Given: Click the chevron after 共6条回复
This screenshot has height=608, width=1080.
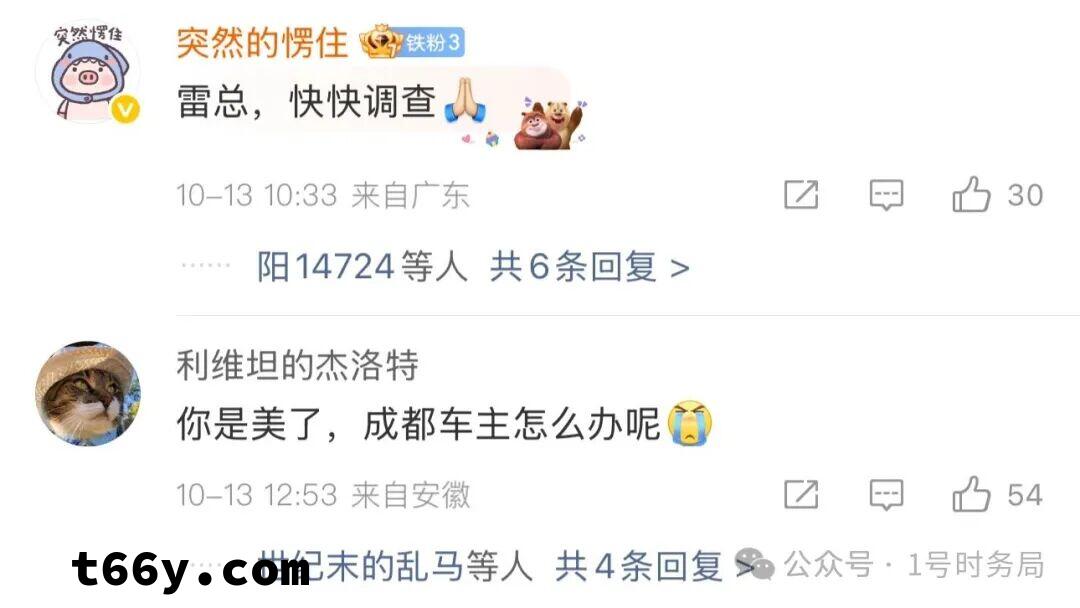Looking at the screenshot, I should [679, 269].
